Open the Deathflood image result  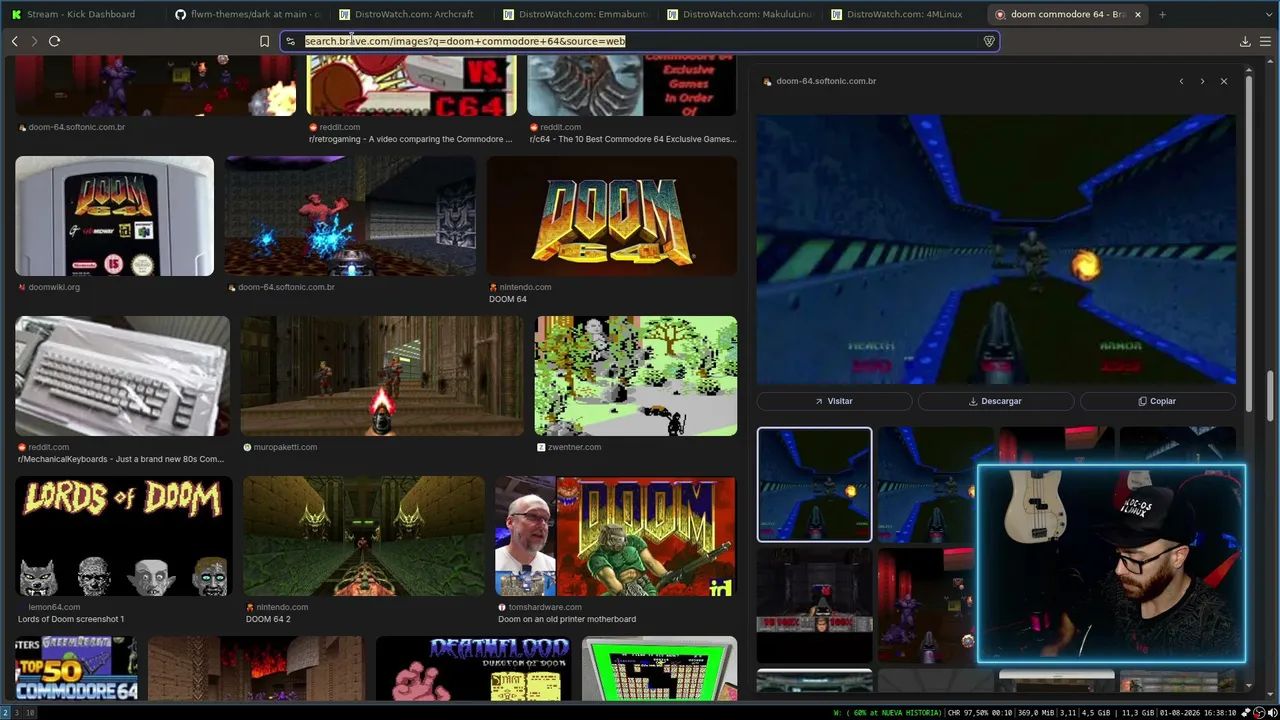pos(473,668)
